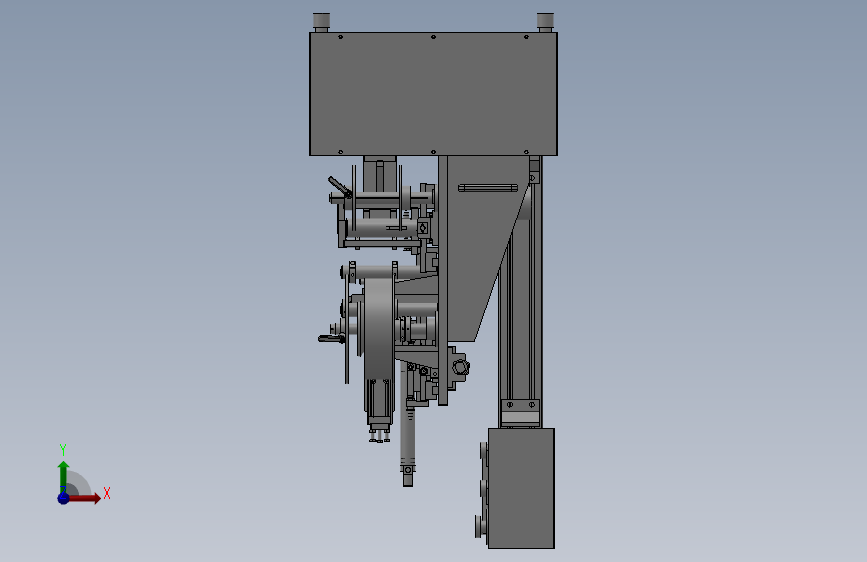The image size is (867, 562).
Task: Click the blue Z axis ball of the triad
Action: coord(63,498)
